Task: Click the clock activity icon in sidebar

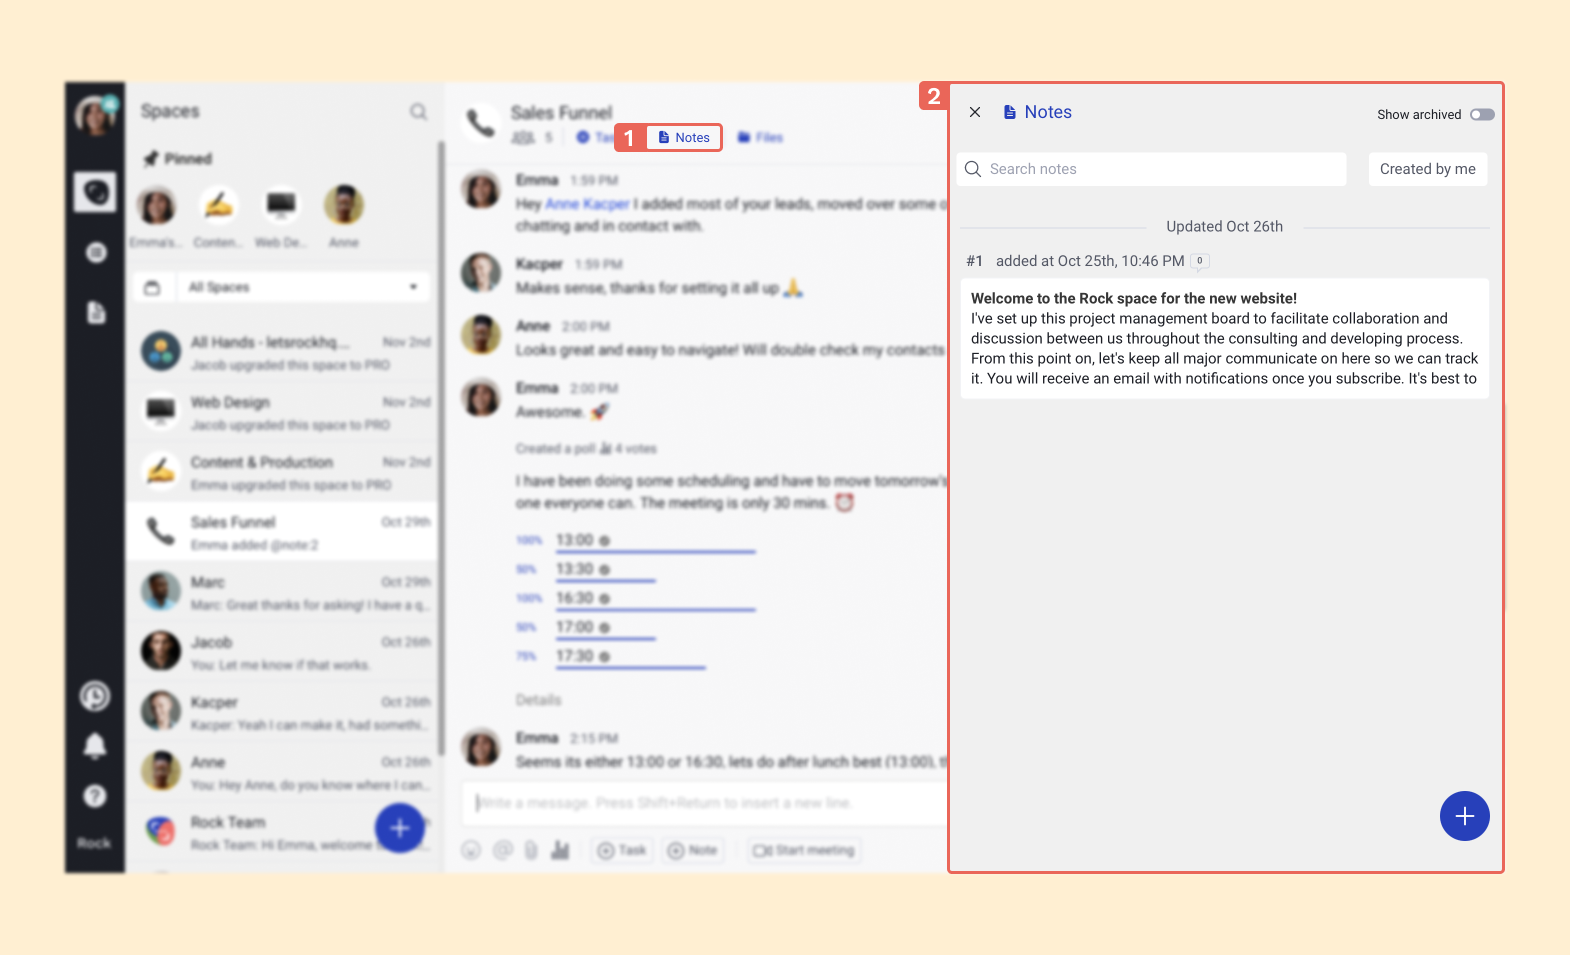Action: (x=95, y=695)
